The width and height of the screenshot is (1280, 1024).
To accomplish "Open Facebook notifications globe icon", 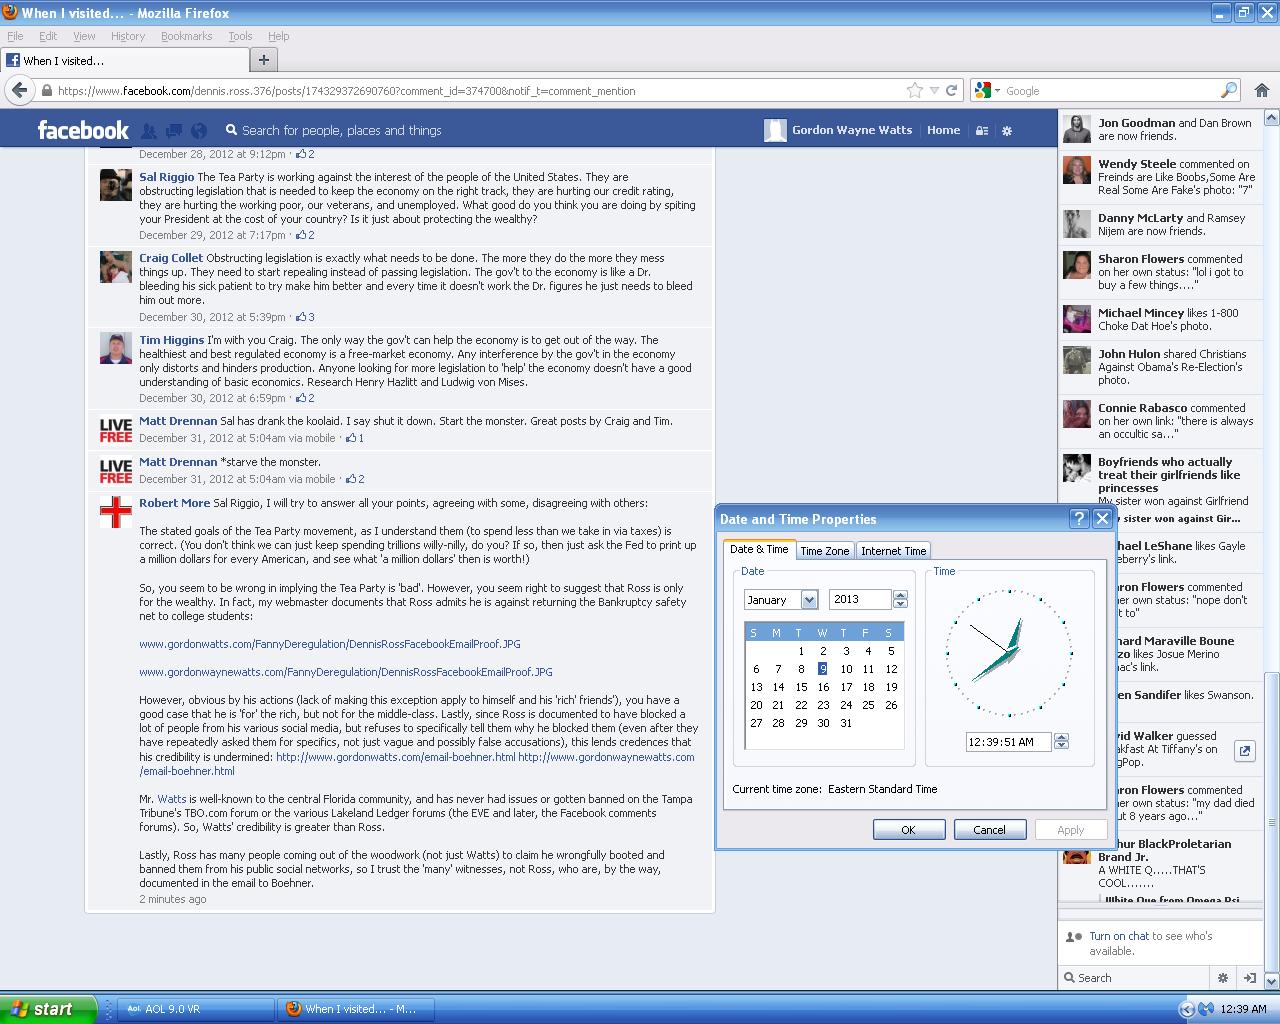I will [x=199, y=130].
